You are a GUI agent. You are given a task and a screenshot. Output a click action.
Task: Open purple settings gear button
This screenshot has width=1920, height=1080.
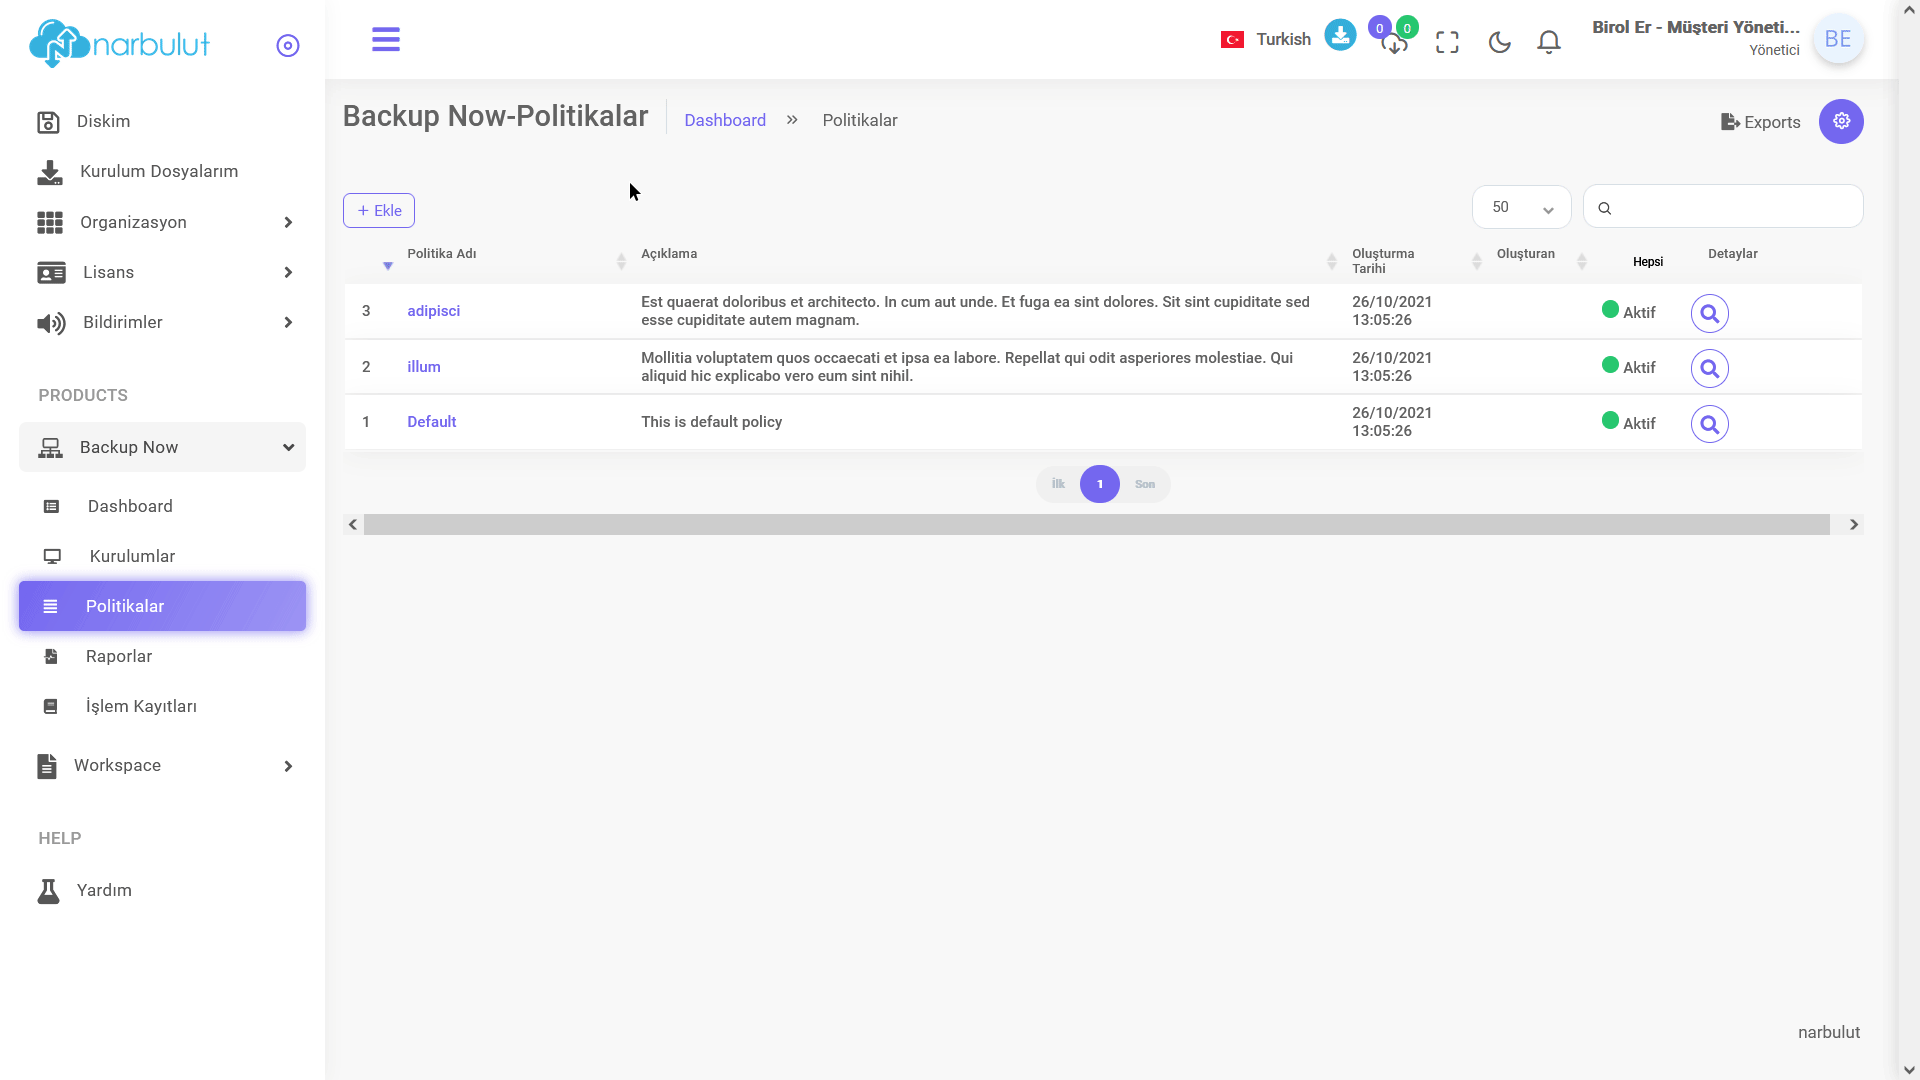(x=1840, y=121)
